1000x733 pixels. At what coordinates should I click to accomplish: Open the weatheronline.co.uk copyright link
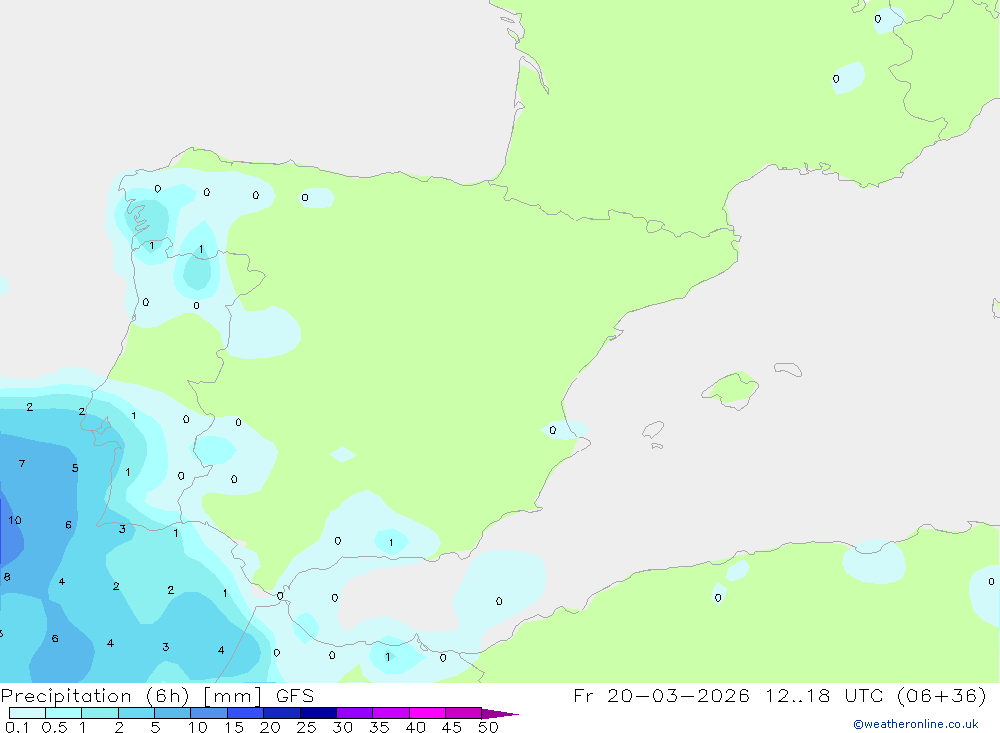[915, 724]
